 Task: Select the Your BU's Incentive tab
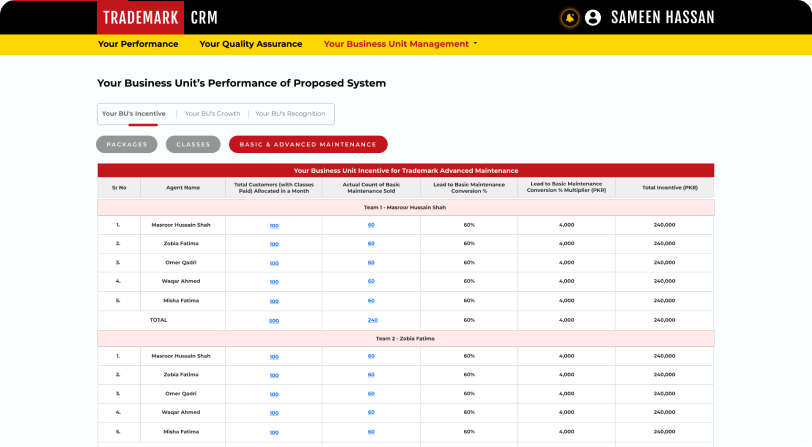(134, 114)
